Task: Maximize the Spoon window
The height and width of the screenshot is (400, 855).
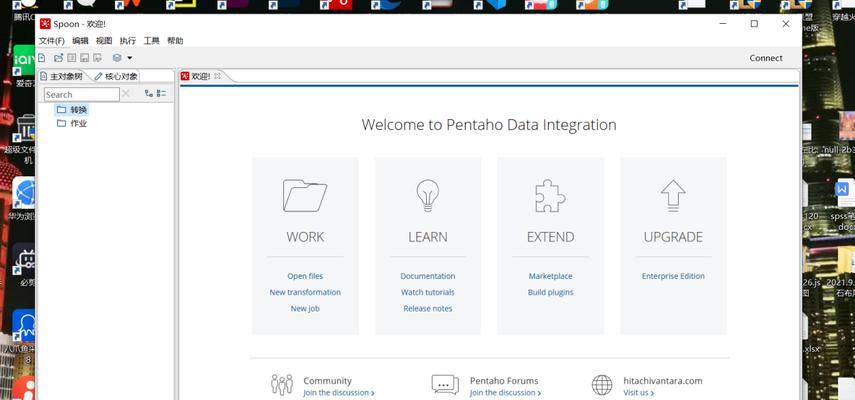Action: click(754, 24)
